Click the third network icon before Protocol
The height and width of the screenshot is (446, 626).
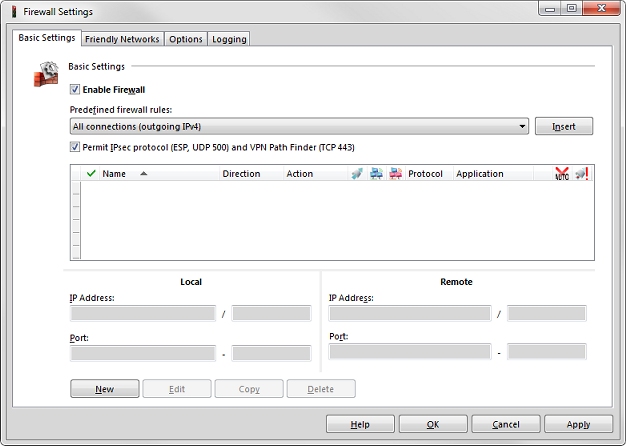[x=395, y=173]
